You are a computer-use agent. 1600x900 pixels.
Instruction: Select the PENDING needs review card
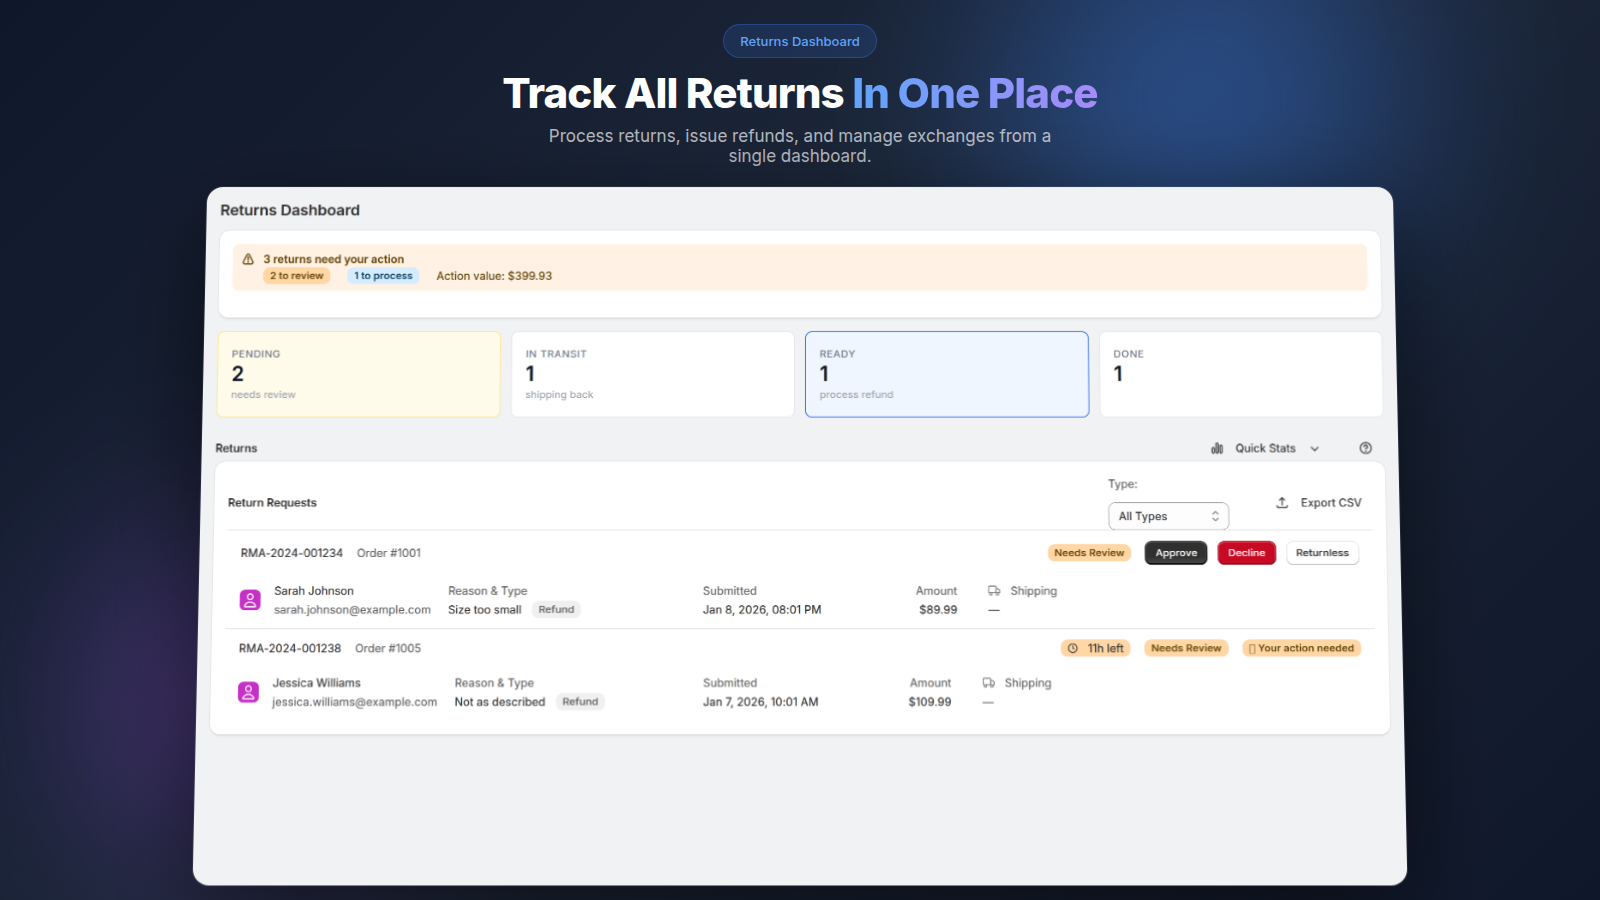pyautogui.click(x=358, y=374)
